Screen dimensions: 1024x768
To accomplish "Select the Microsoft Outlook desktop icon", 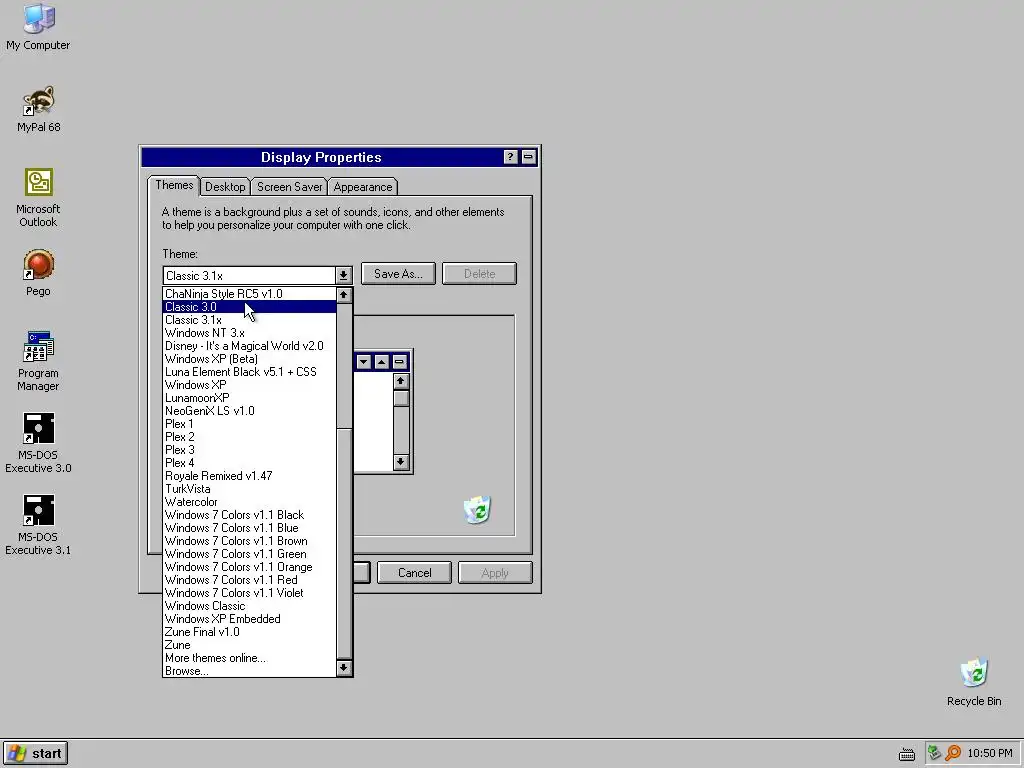I will coord(38,198).
